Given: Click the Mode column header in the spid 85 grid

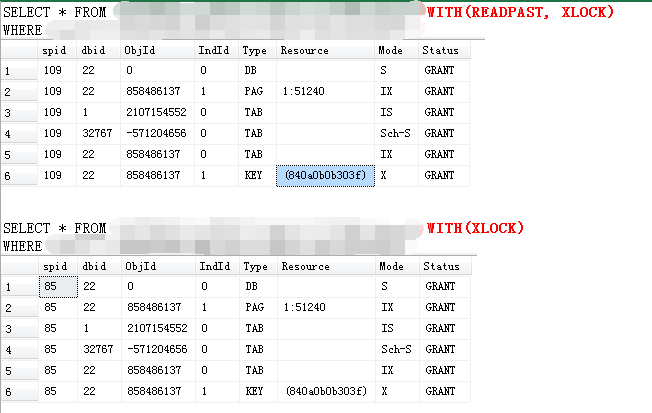Looking at the screenshot, I should click(391, 266).
